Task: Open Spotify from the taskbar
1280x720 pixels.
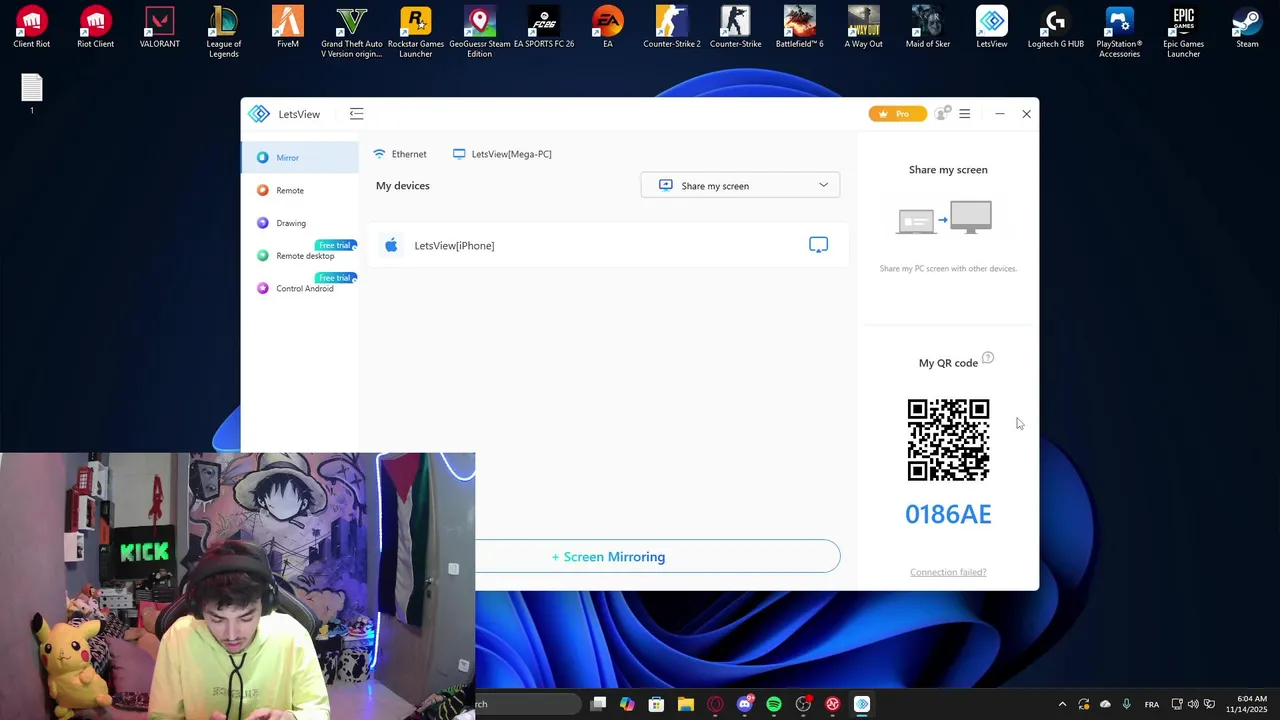Action: (774, 704)
